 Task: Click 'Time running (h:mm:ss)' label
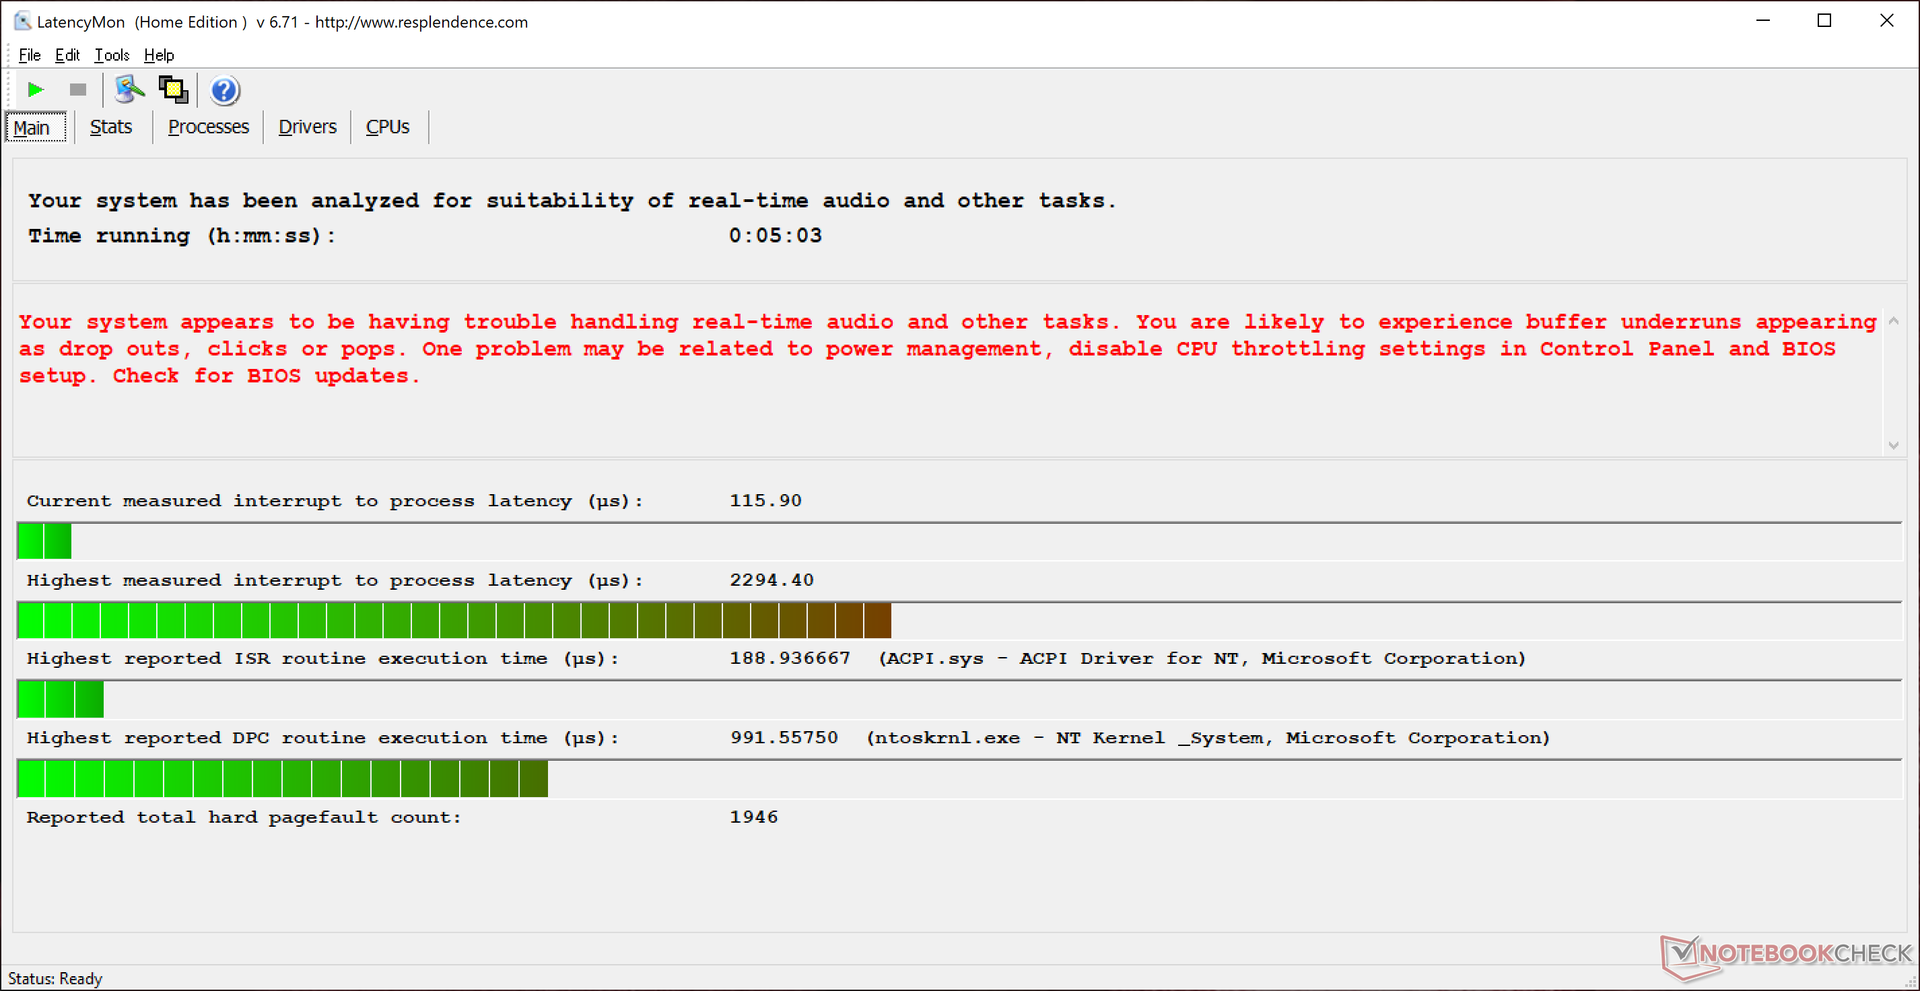tap(182, 236)
